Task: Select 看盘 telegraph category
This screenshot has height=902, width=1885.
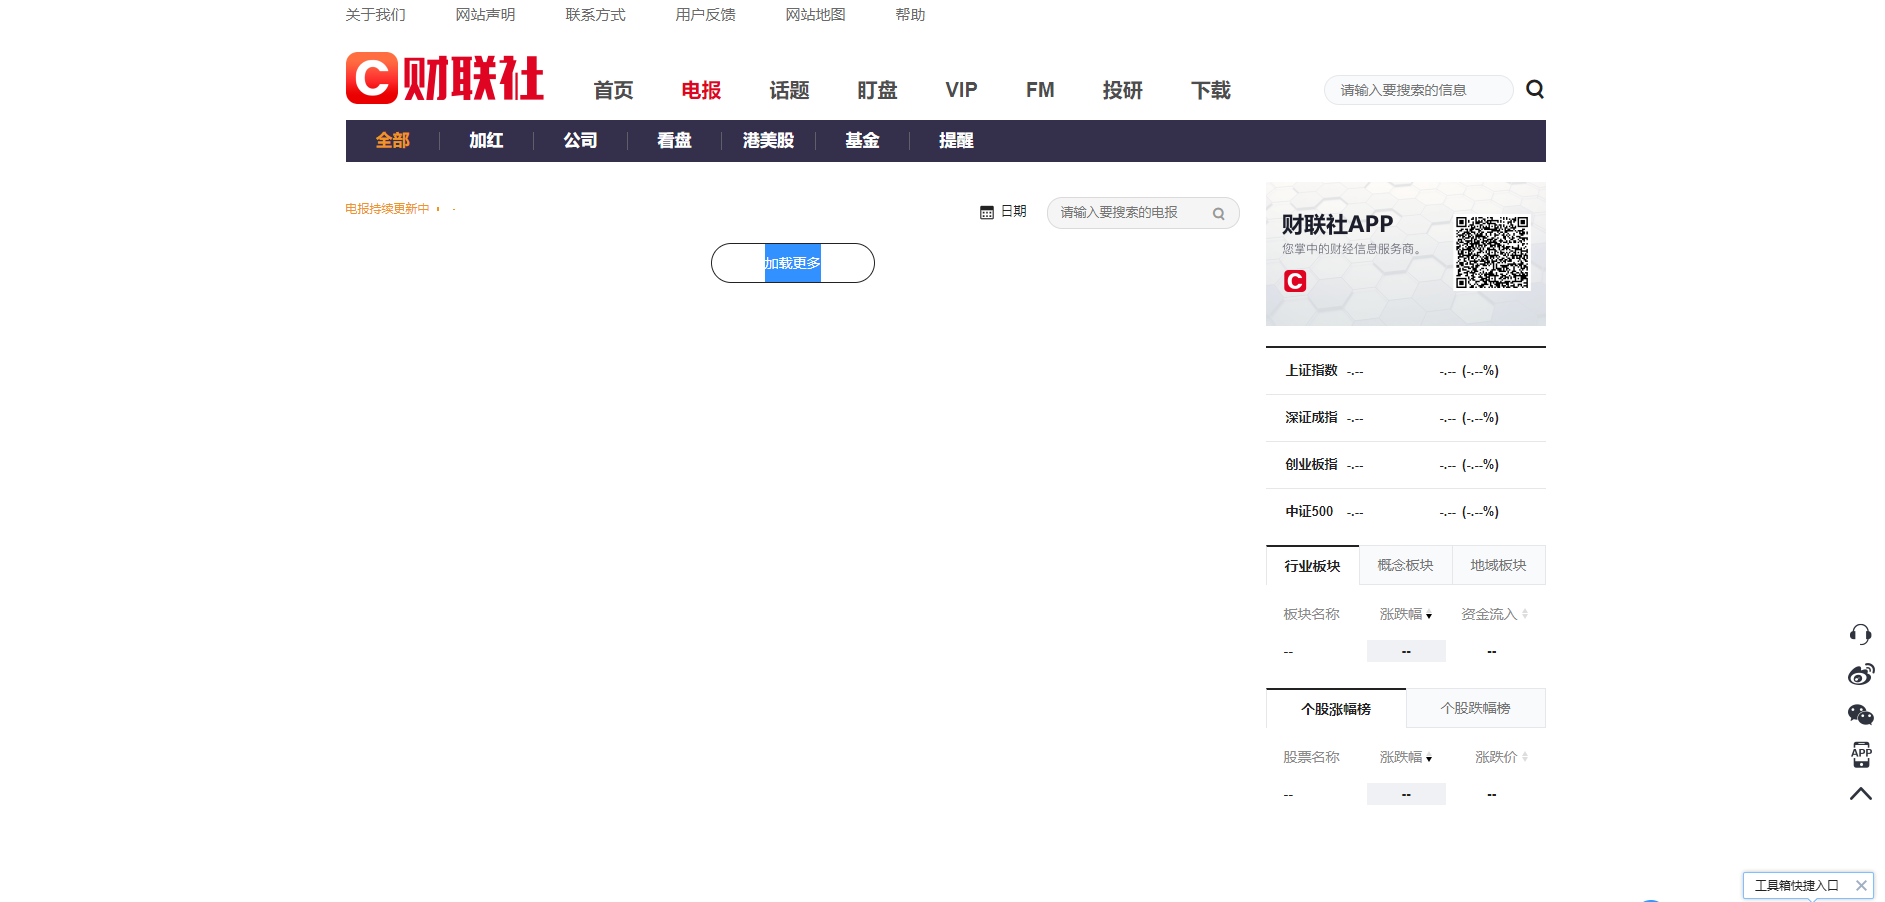Action: pyautogui.click(x=674, y=141)
